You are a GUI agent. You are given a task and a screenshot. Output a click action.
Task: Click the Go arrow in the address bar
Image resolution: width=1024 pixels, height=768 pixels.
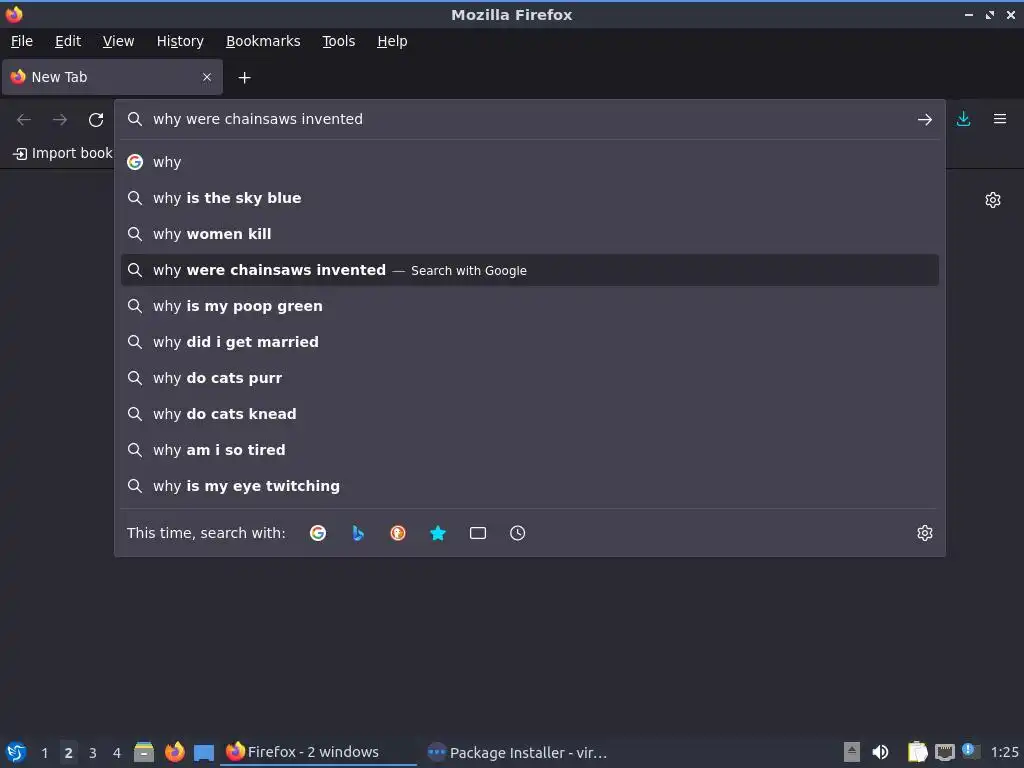925,120
